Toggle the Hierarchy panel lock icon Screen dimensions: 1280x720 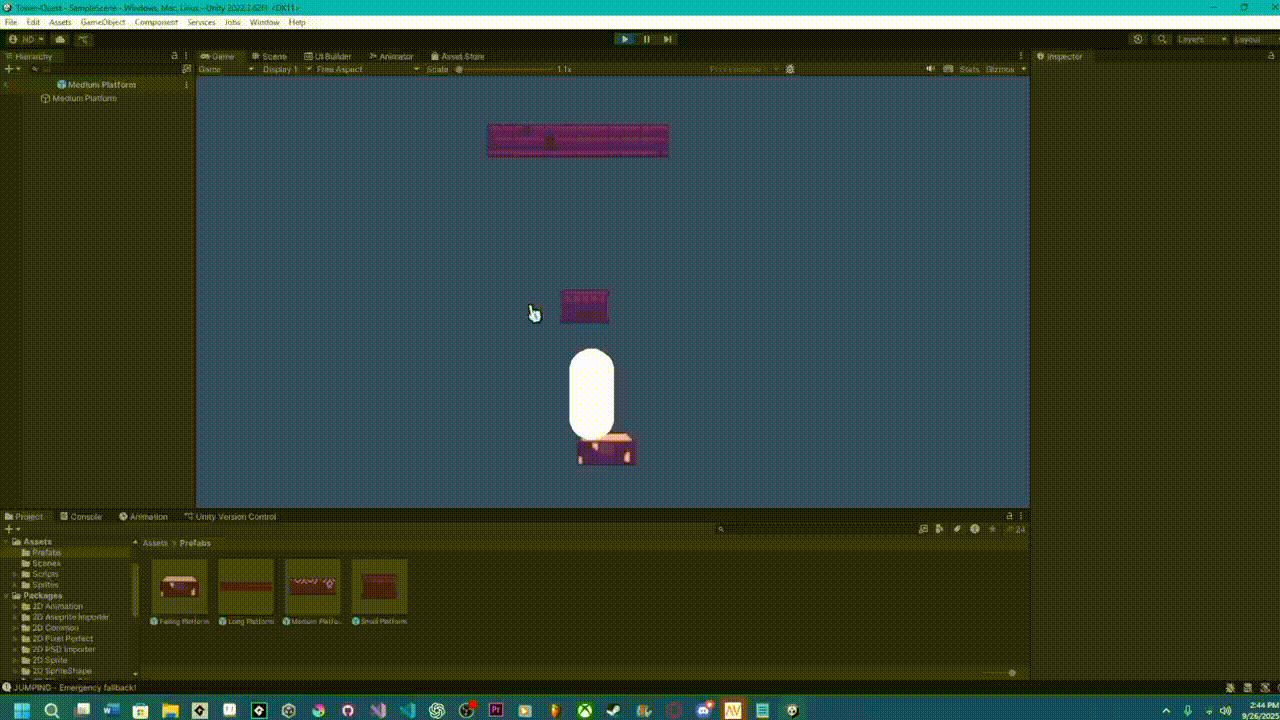click(x=174, y=56)
